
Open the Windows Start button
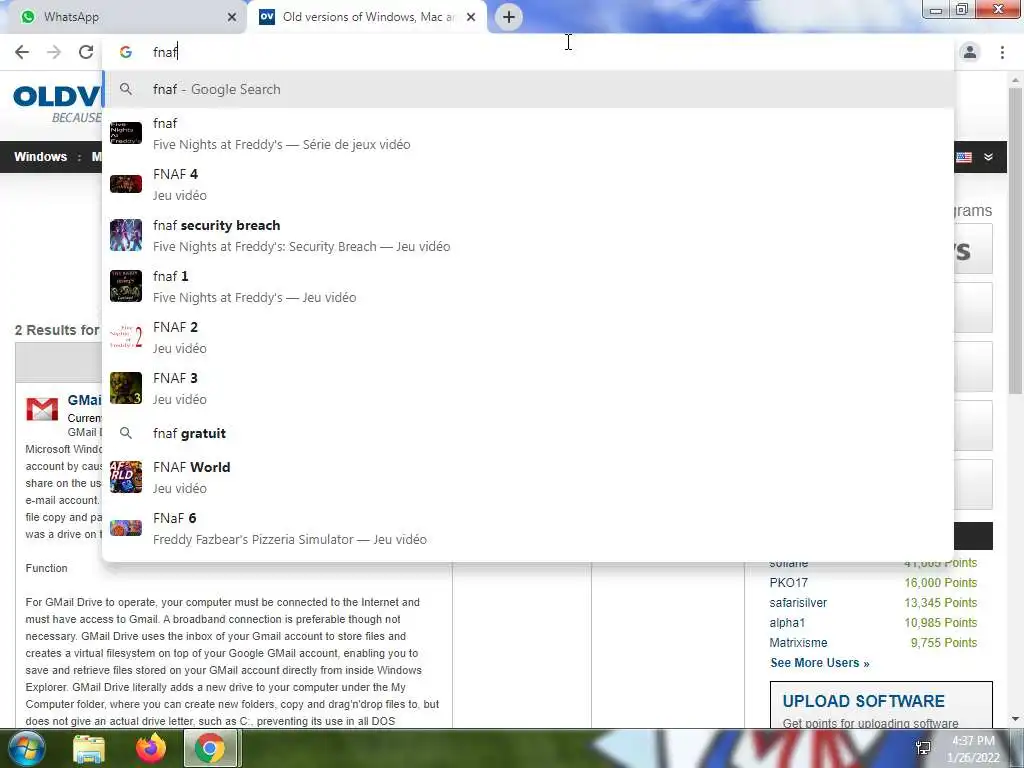click(26, 748)
